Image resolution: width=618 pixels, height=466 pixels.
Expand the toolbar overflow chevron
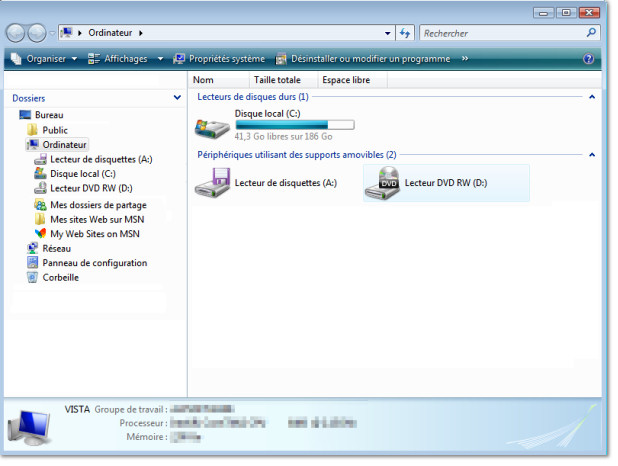point(464,59)
